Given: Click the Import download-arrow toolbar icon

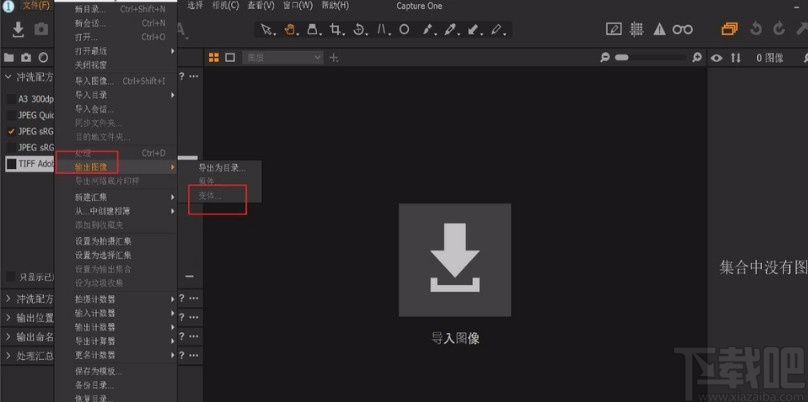Looking at the screenshot, I should pos(18,29).
